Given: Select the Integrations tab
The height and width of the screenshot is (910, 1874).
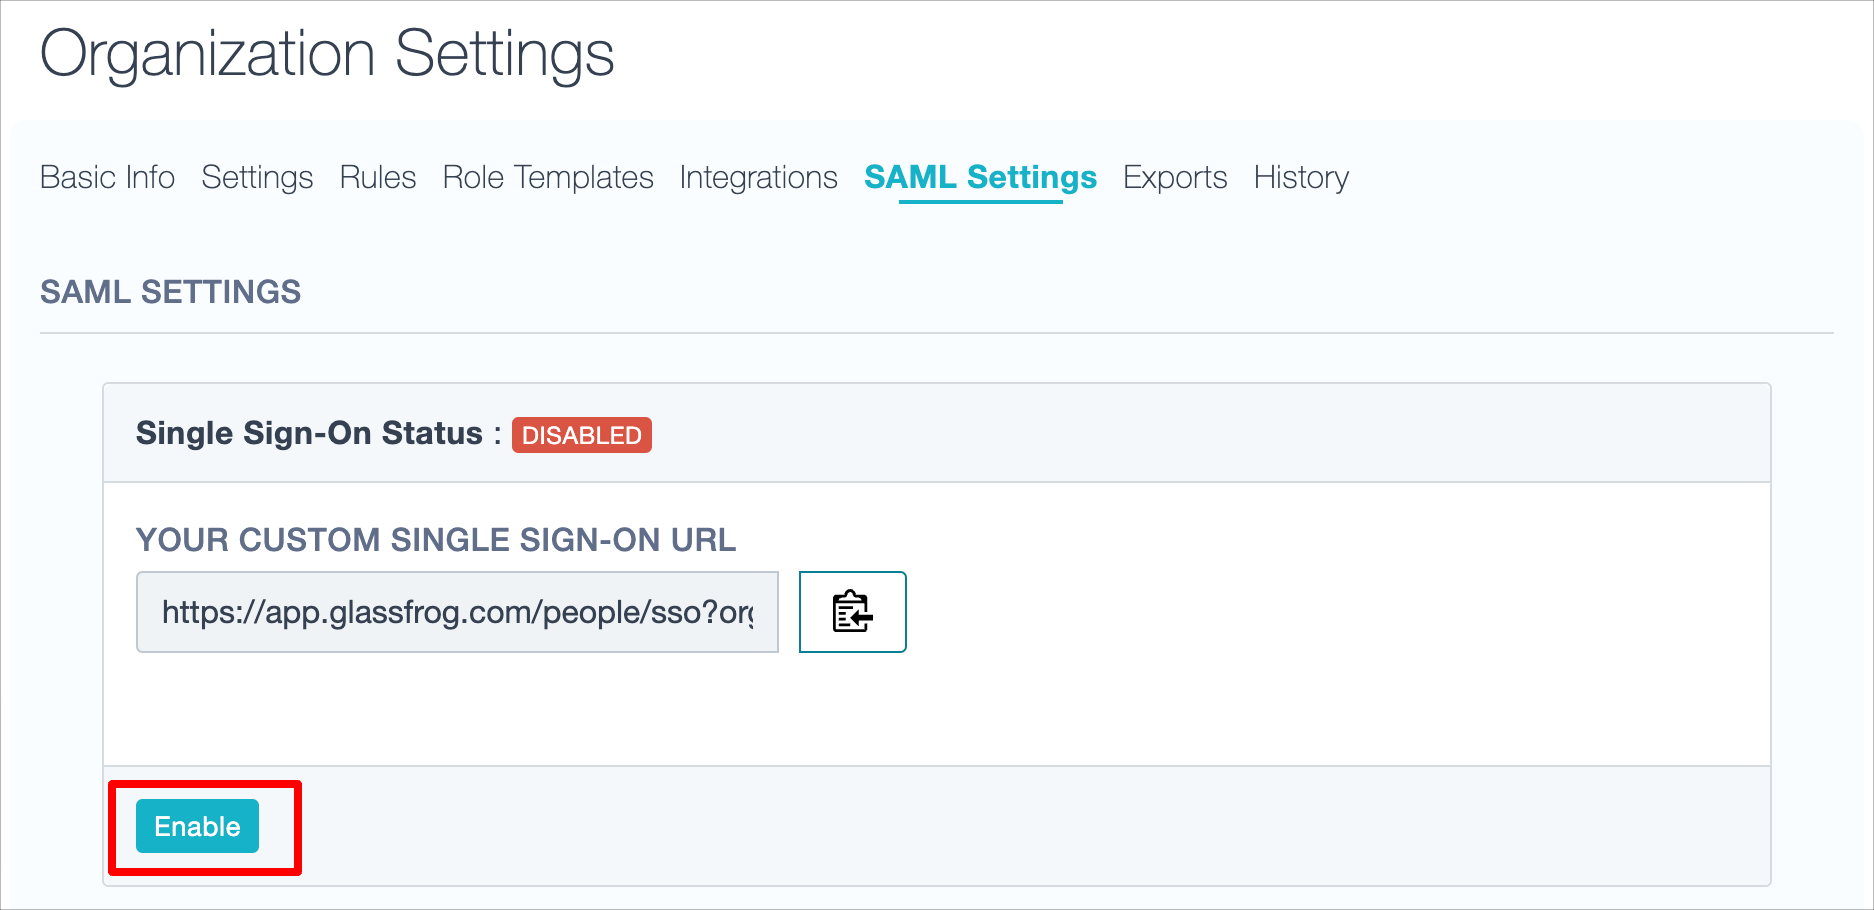Looking at the screenshot, I should click(x=758, y=177).
